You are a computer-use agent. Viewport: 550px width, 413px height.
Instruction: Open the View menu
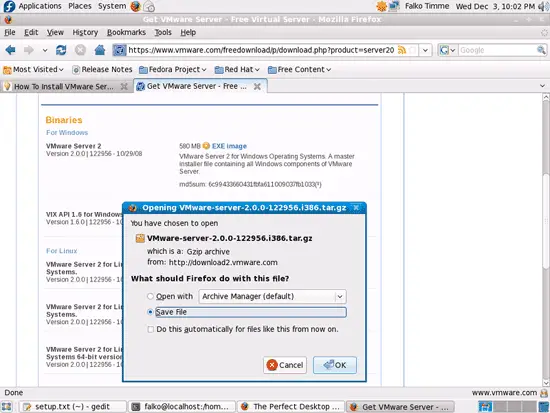point(55,32)
